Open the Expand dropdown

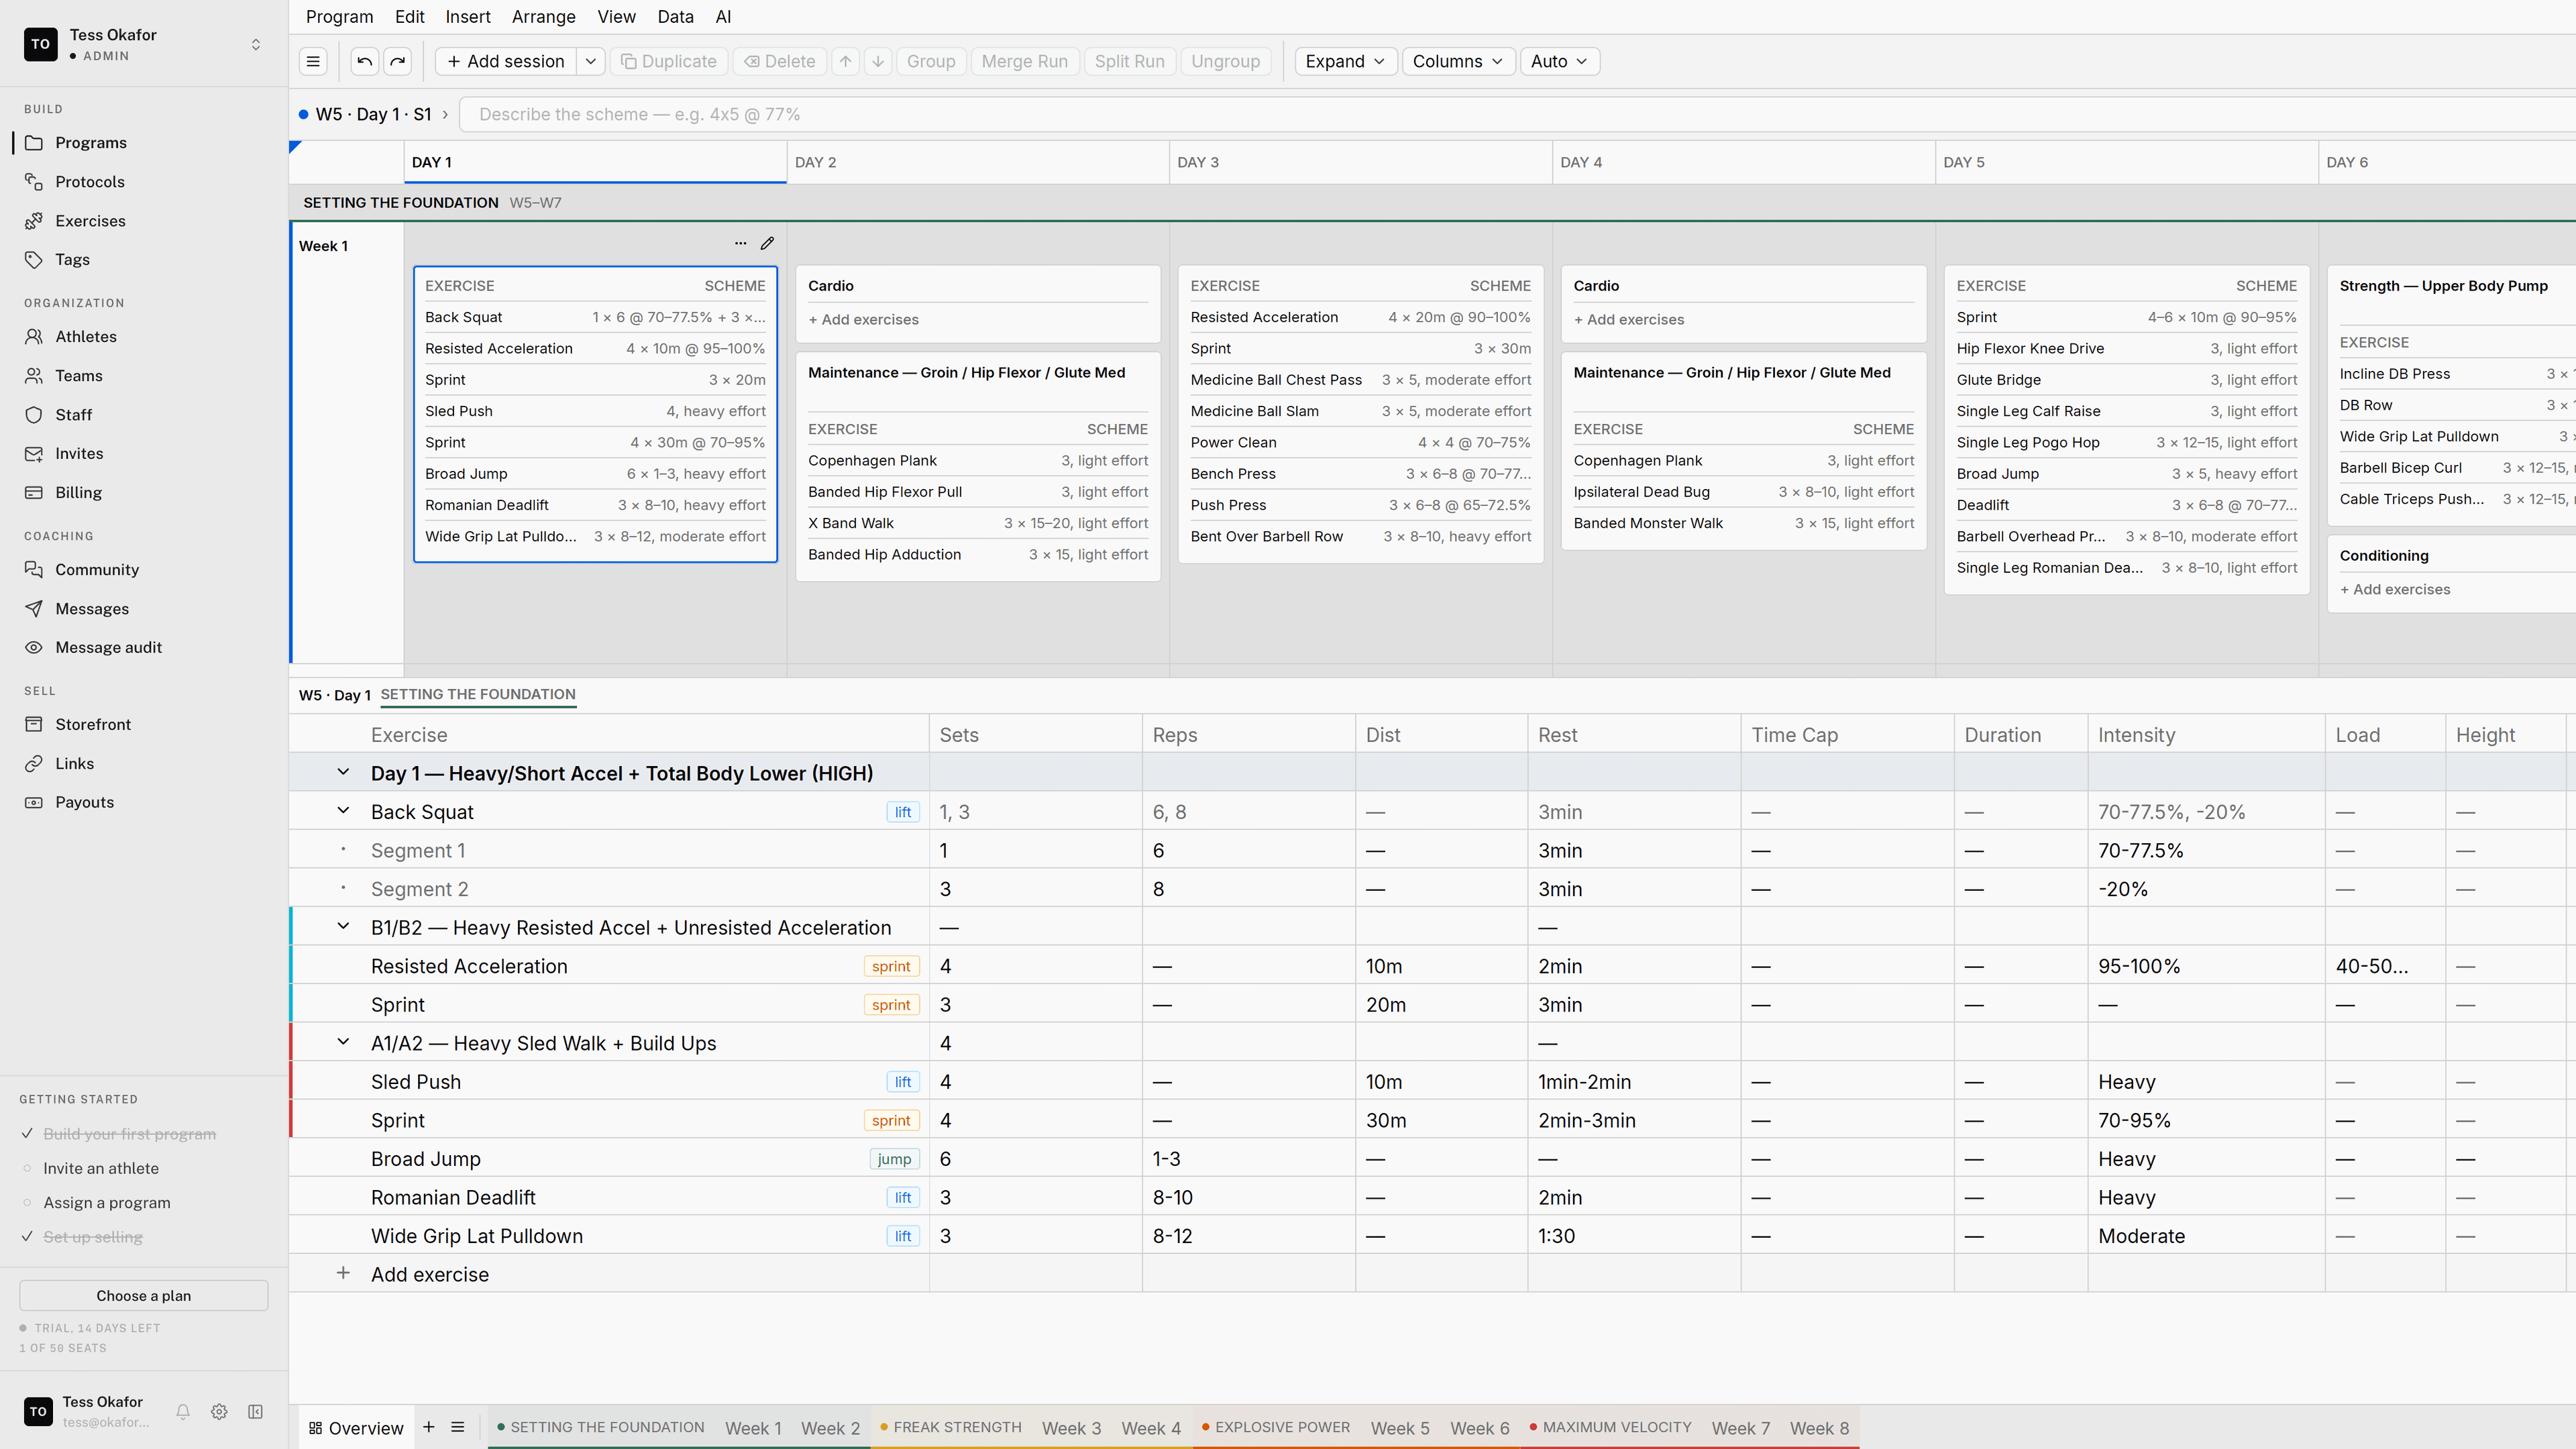[x=1345, y=61]
